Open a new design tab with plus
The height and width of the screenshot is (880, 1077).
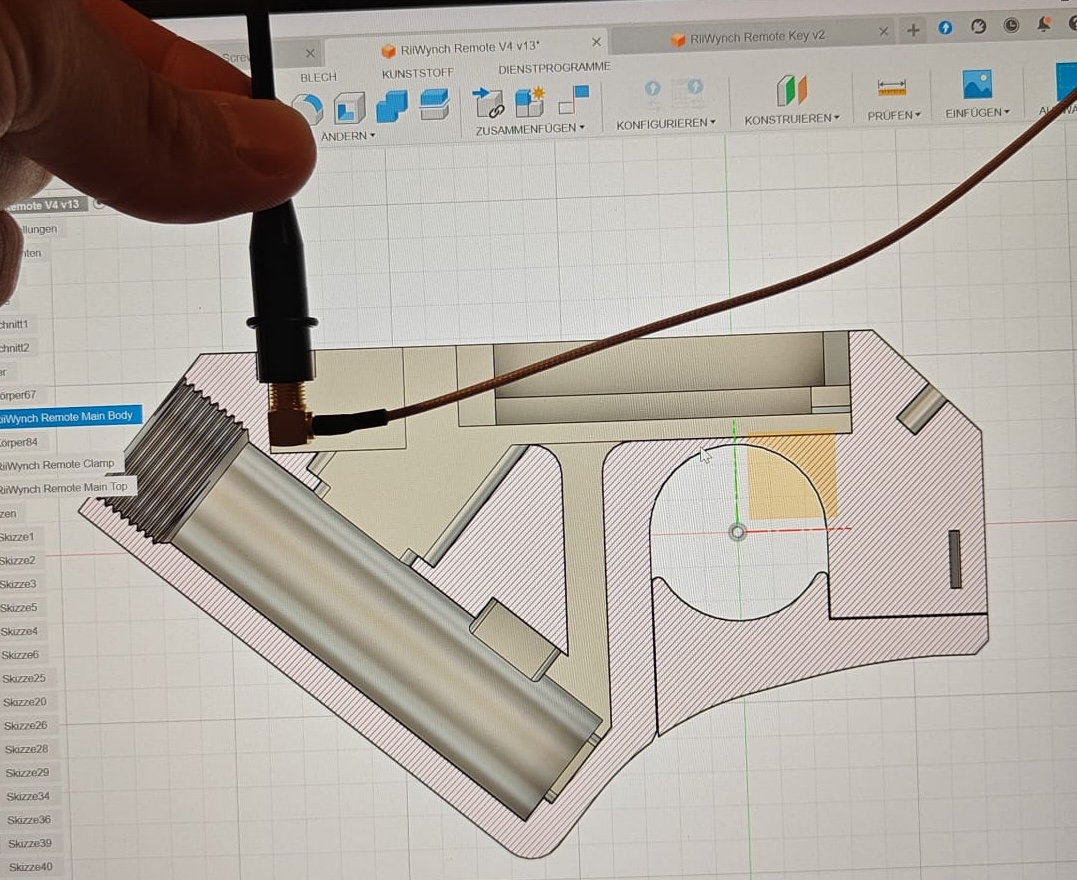tap(913, 31)
